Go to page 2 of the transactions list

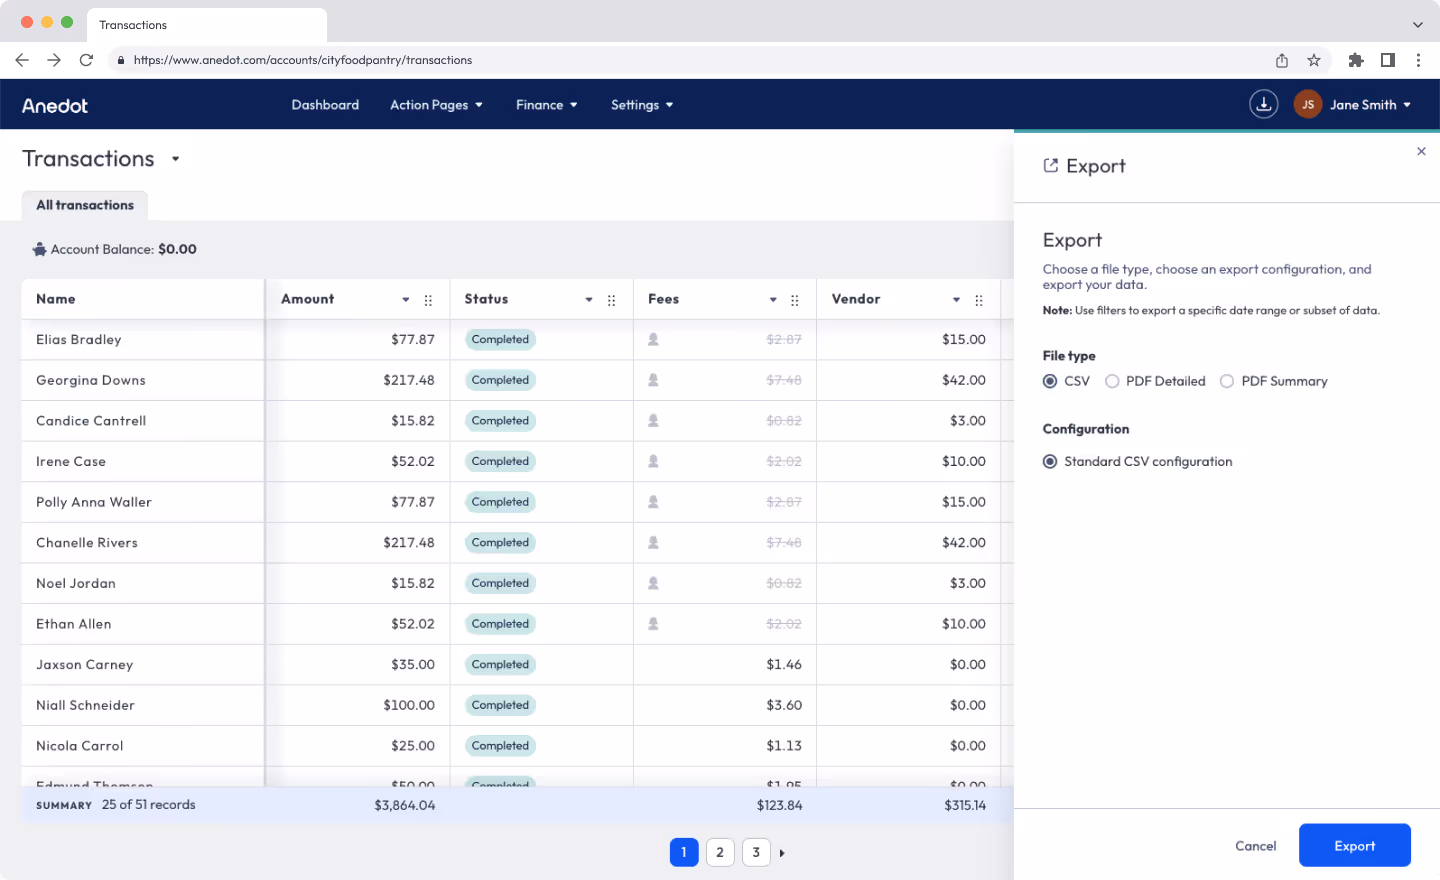pos(720,852)
